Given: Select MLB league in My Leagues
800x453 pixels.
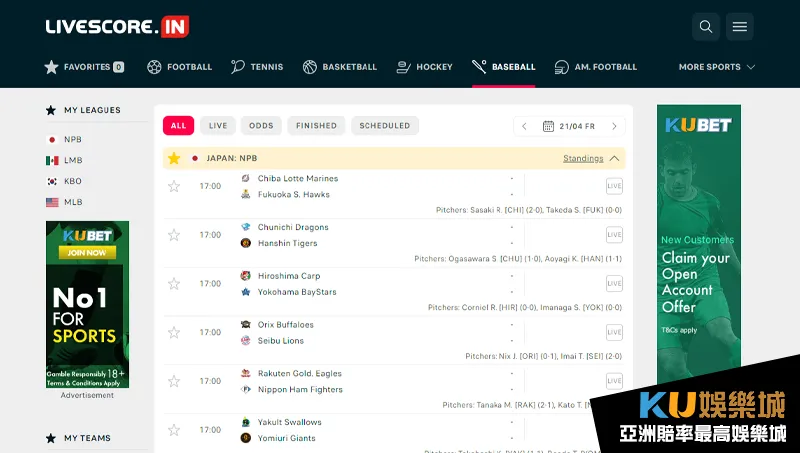Looking at the screenshot, I should (x=73, y=202).
